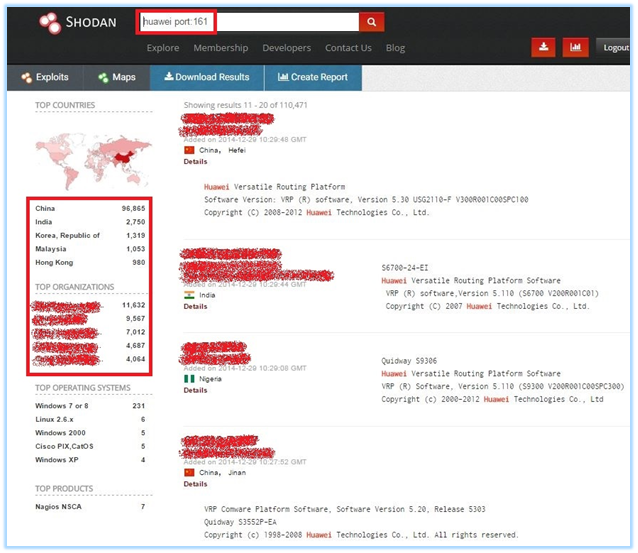Image resolution: width=638 pixels, height=553 pixels.
Task: Switch to the Exploits tab
Action: pos(45,77)
